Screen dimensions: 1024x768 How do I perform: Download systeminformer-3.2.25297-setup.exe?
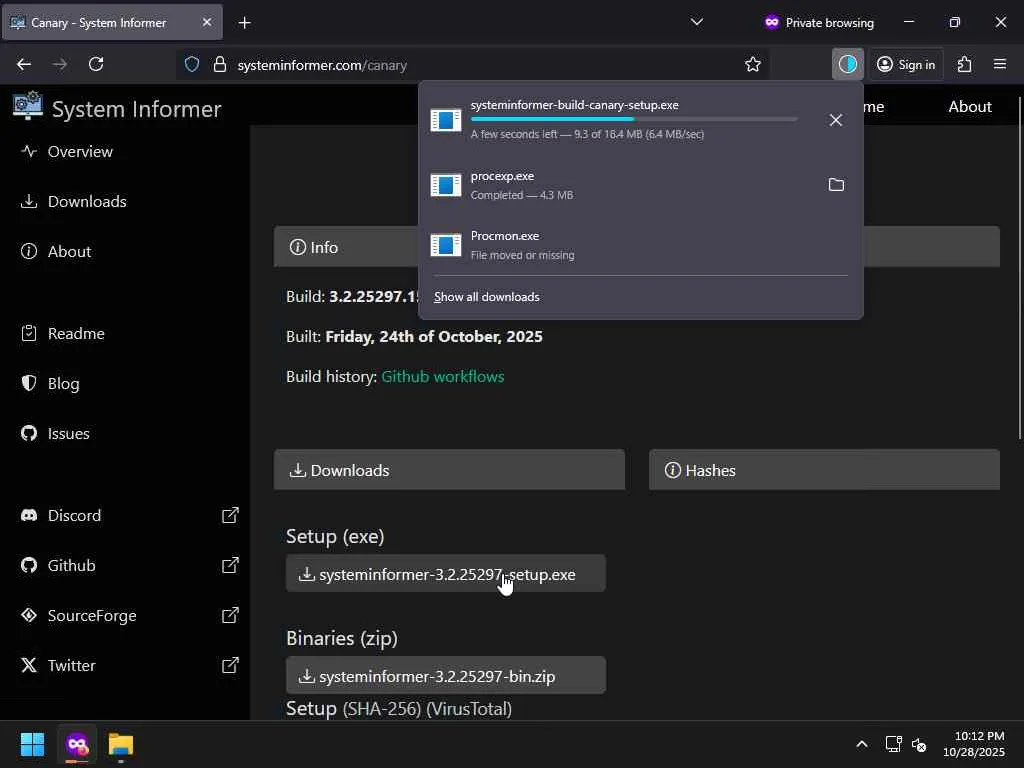pyautogui.click(x=446, y=574)
